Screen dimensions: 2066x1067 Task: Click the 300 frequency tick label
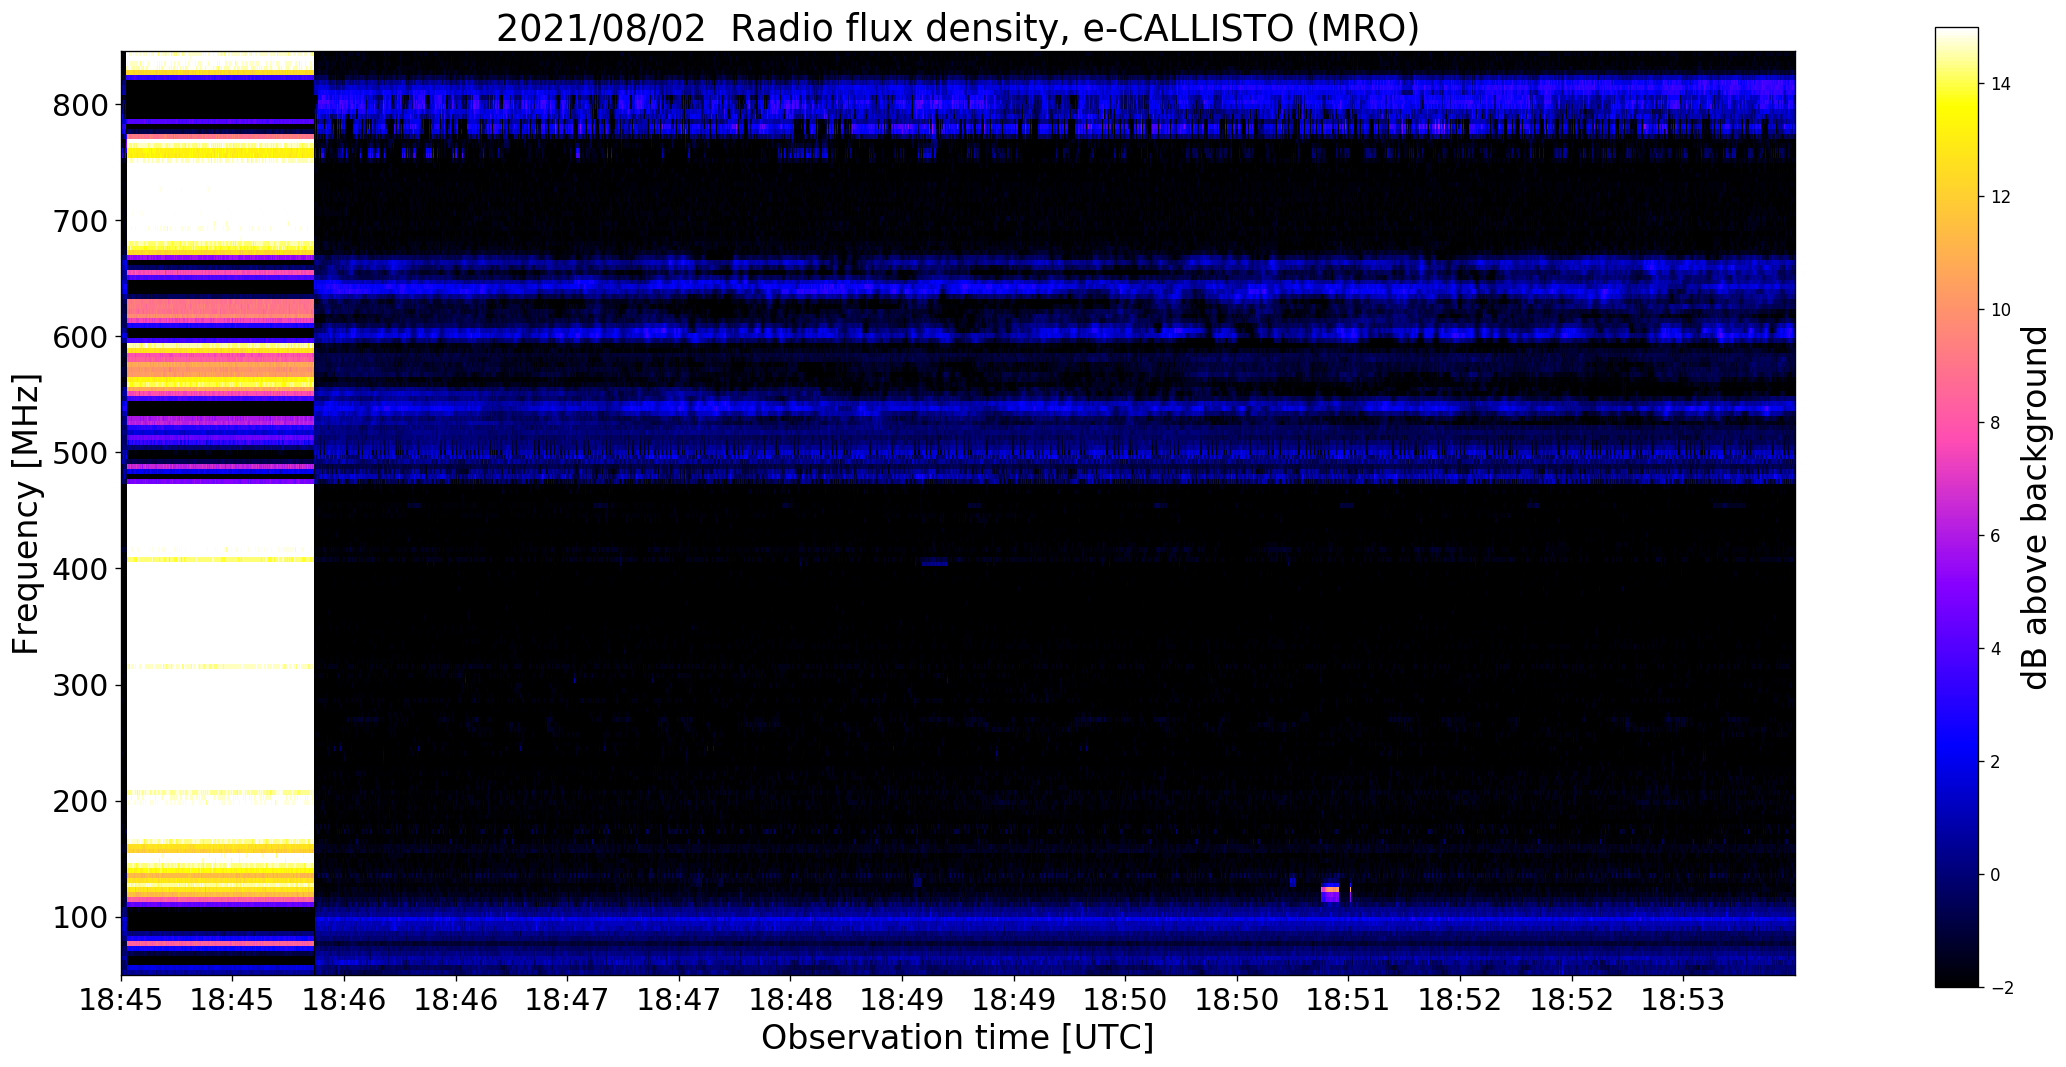[x=82, y=685]
